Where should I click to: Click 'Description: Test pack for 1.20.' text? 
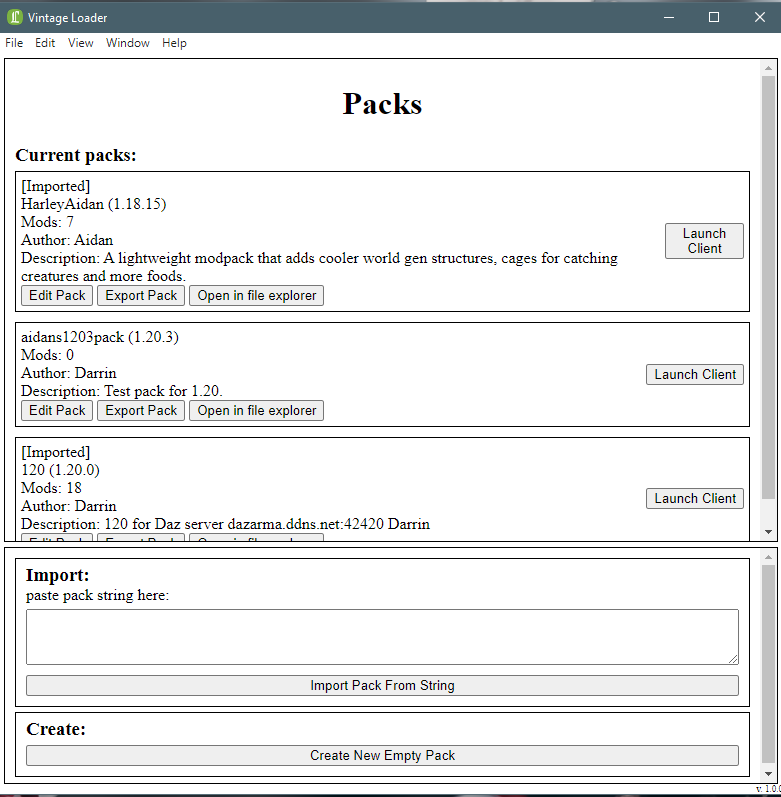[122, 391]
